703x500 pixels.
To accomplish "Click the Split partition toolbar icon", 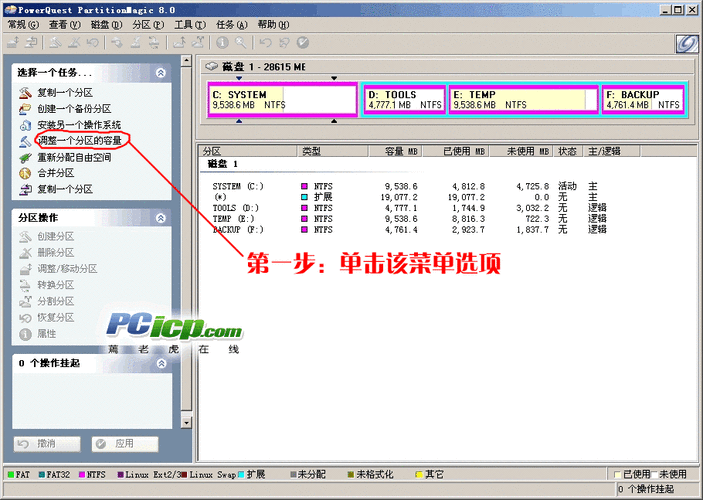I will coord(198,43).
